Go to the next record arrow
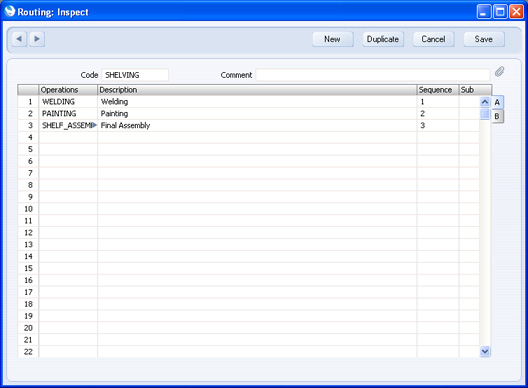The width and height of the screenshot is (528, 388). click(x=37, y=39)
